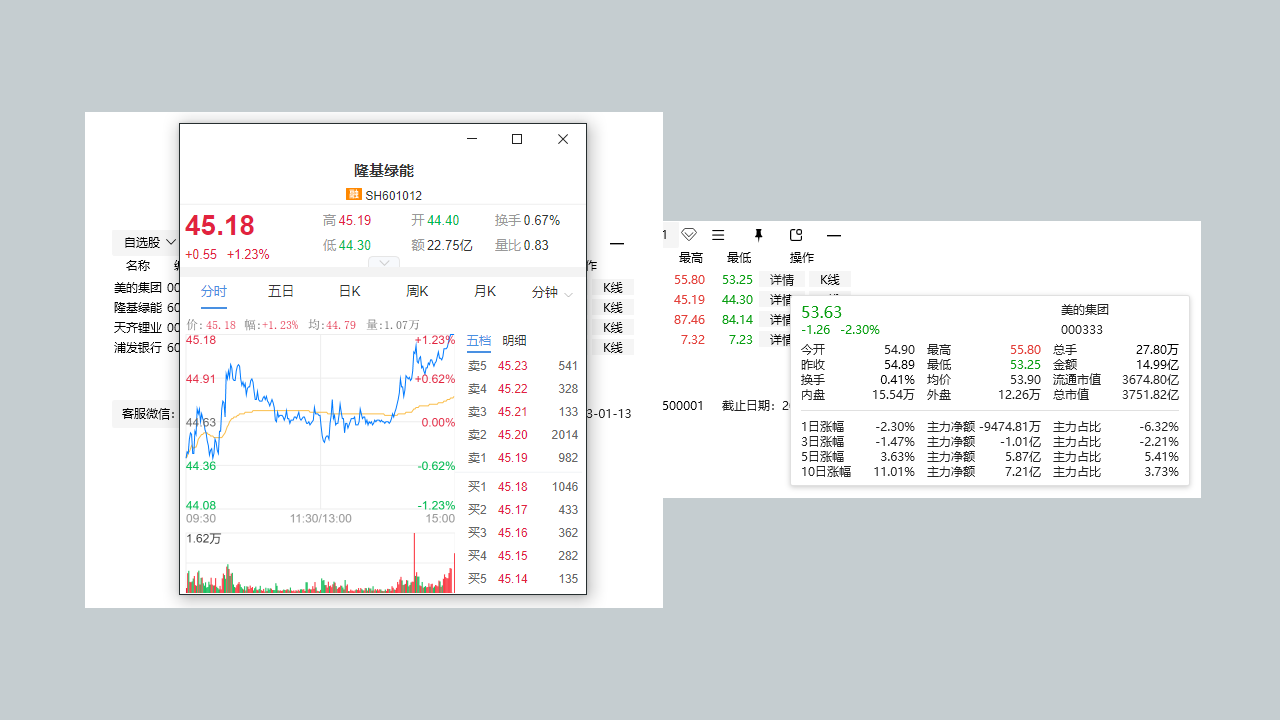Click the pin icon to keep window on top
The height and width of the screenshot is (720, 1280).
point(757,234)
